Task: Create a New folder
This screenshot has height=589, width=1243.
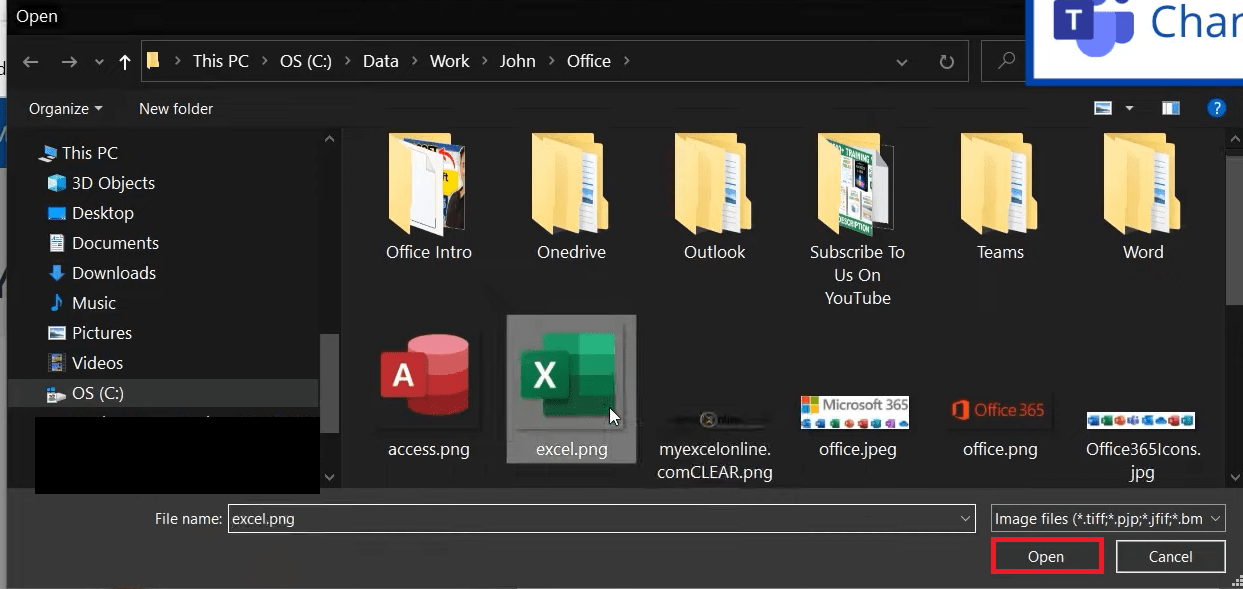Action: tap(176, 108)
